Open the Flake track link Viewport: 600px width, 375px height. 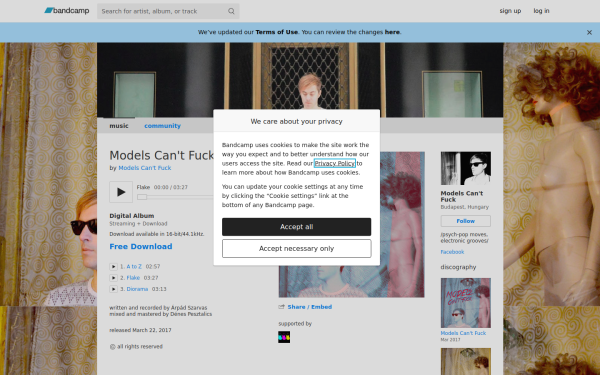133,278
